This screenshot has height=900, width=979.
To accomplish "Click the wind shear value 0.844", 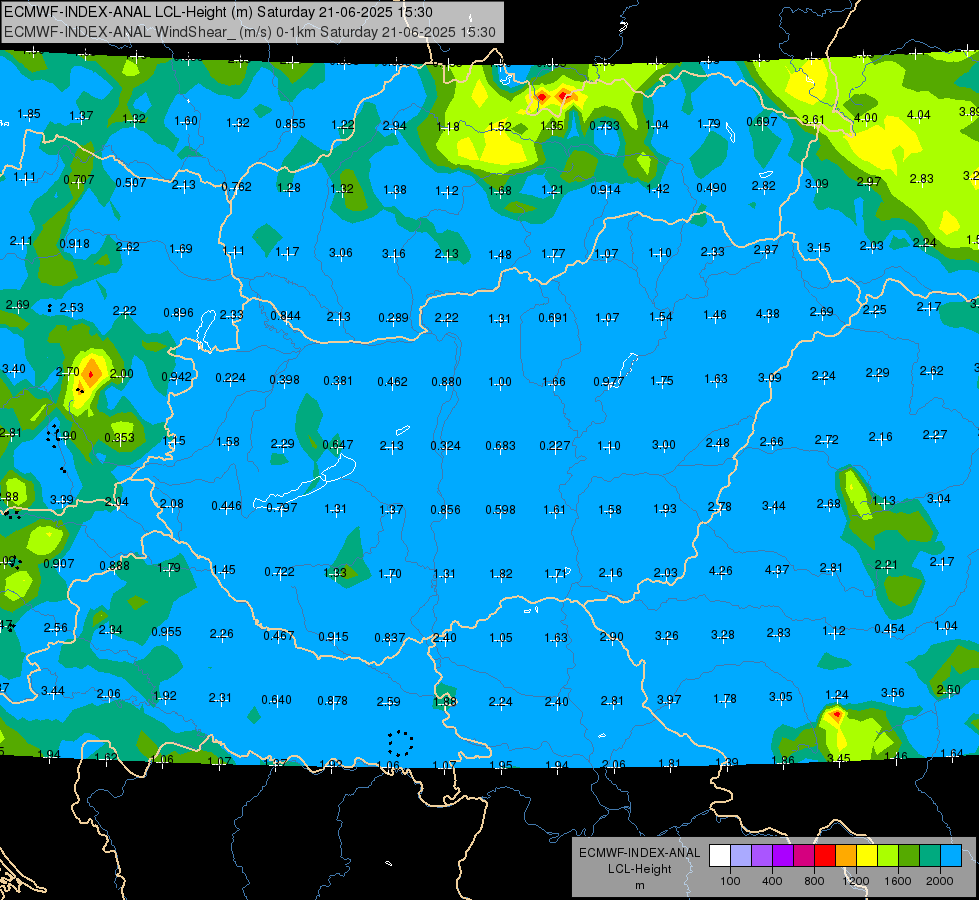I will coord(285,316).
